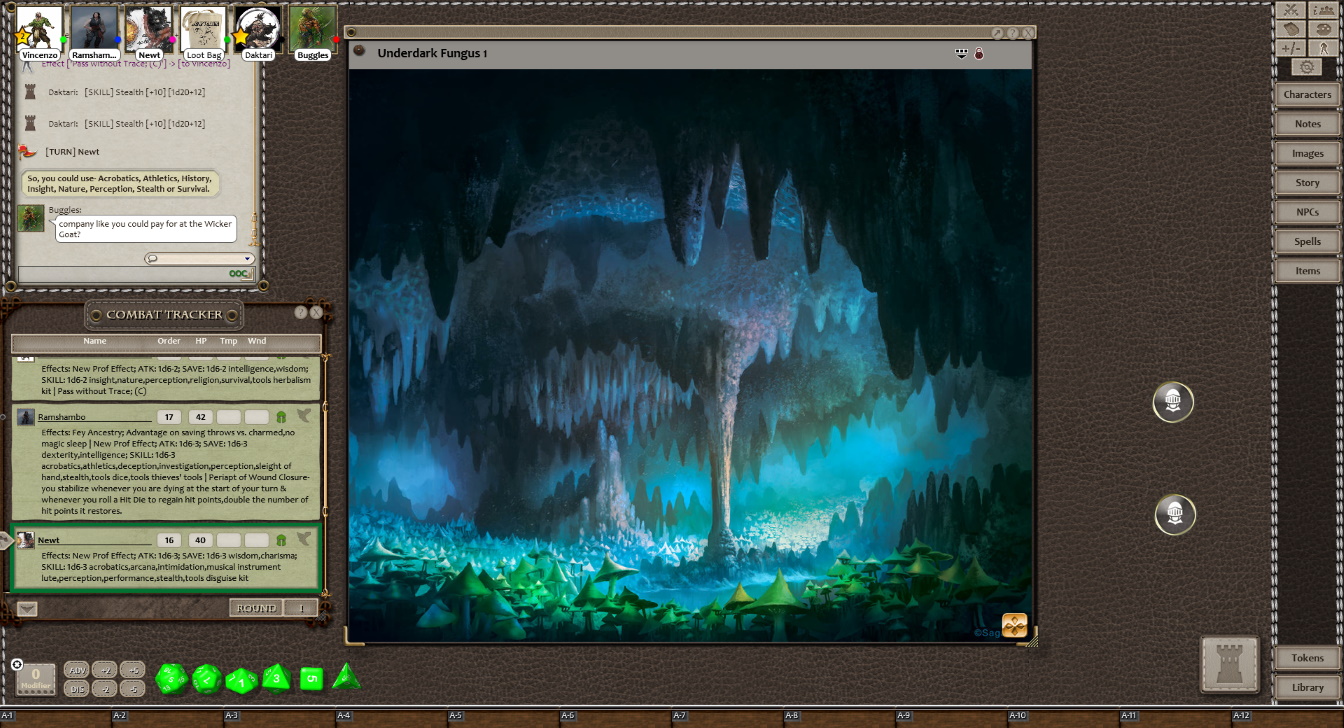This screenshot has height=728, width=1344.
Task: Roll the green d8 die
Action: [x=277, y=679]
